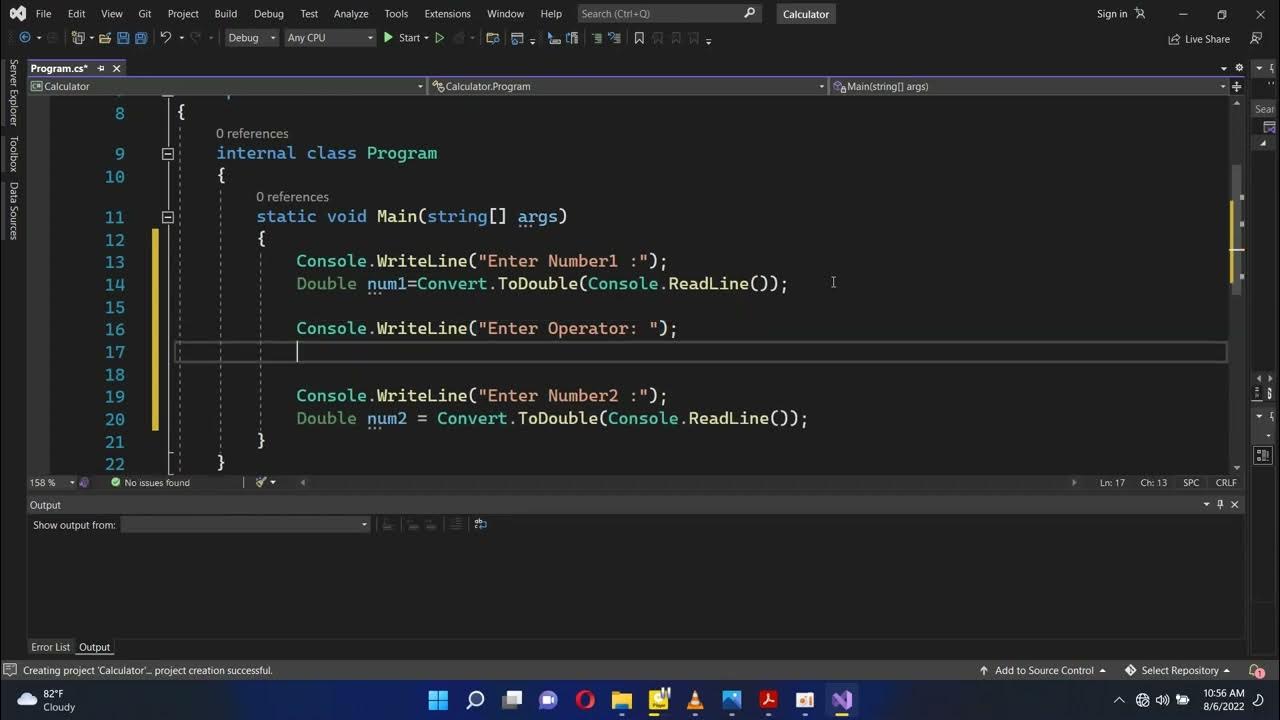Open the Calculator.Program type dropdown
The image size is (1280, 720).
[628, 86]
